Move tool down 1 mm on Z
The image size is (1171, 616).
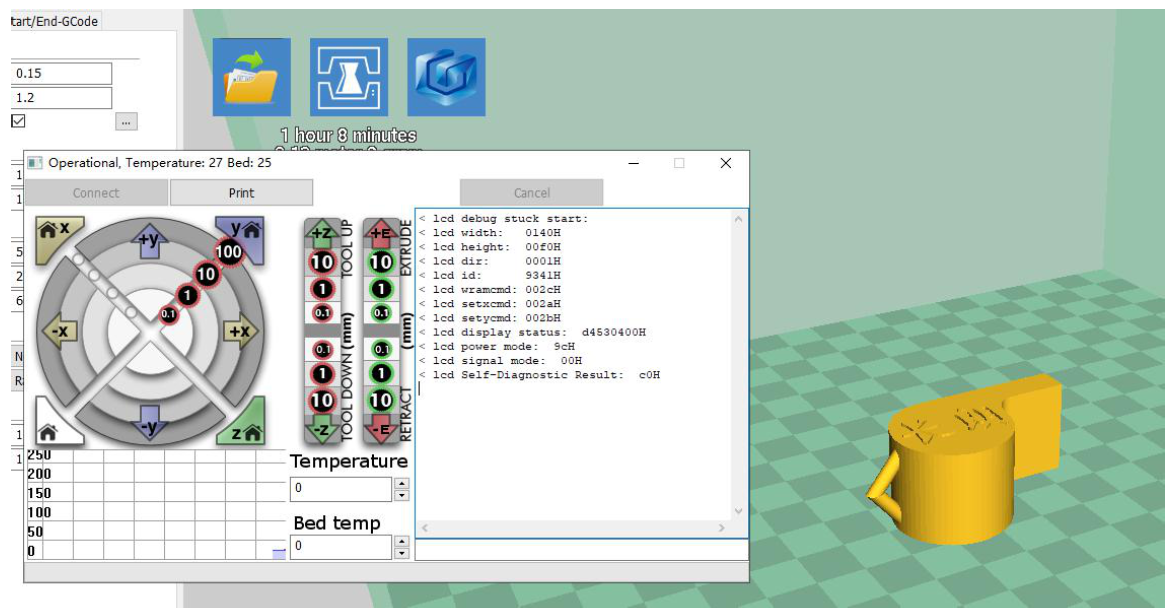(322, 373)
